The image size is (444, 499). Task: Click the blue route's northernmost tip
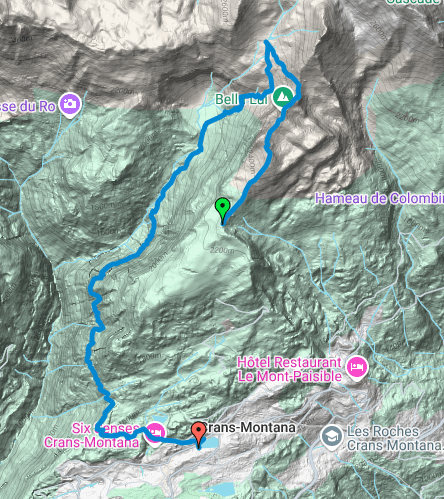[x=266, y=41]
